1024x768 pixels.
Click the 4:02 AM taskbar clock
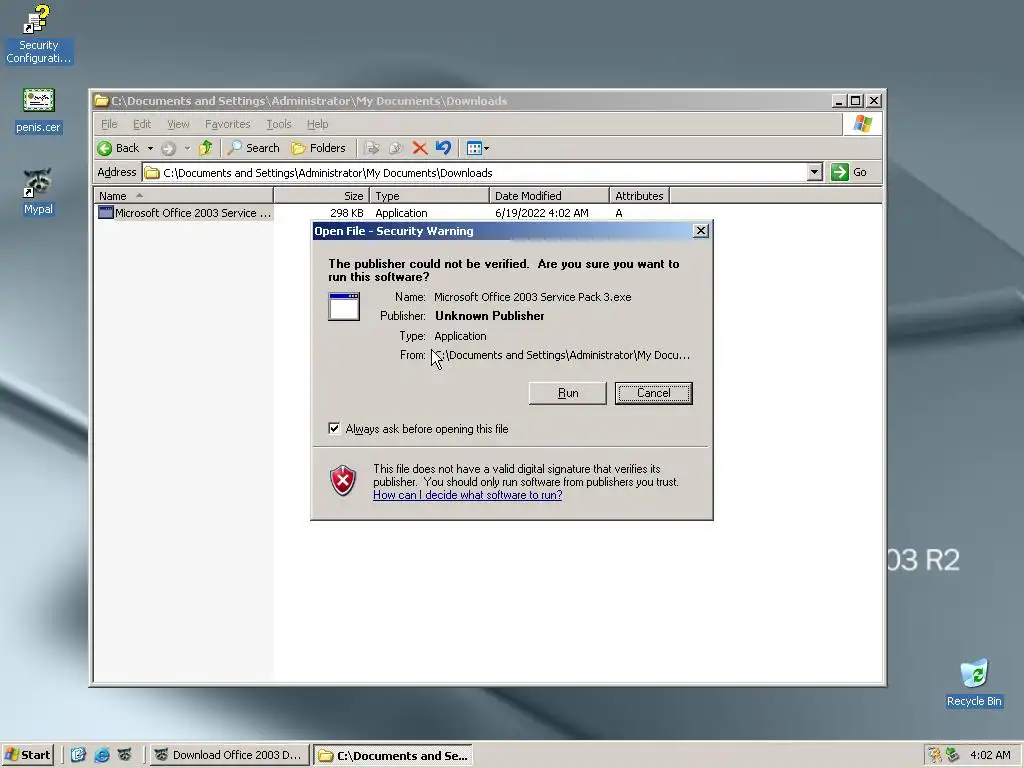[x=990, y=755]
